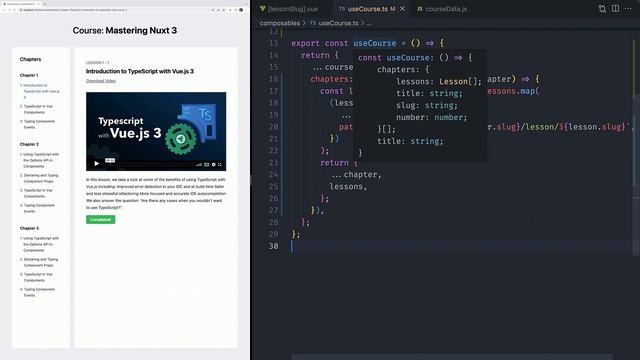Enter fullscreen on the video player
This screenshot has height=360, width=640.
(x=220, y=164)
